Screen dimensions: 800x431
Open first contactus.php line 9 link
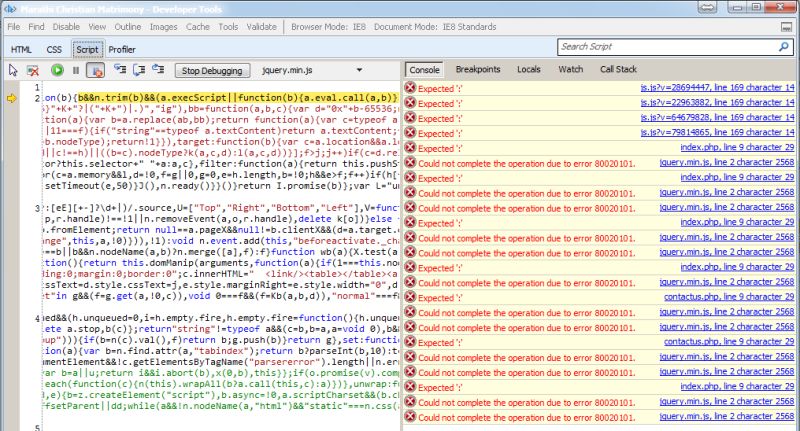click(729, 297)
